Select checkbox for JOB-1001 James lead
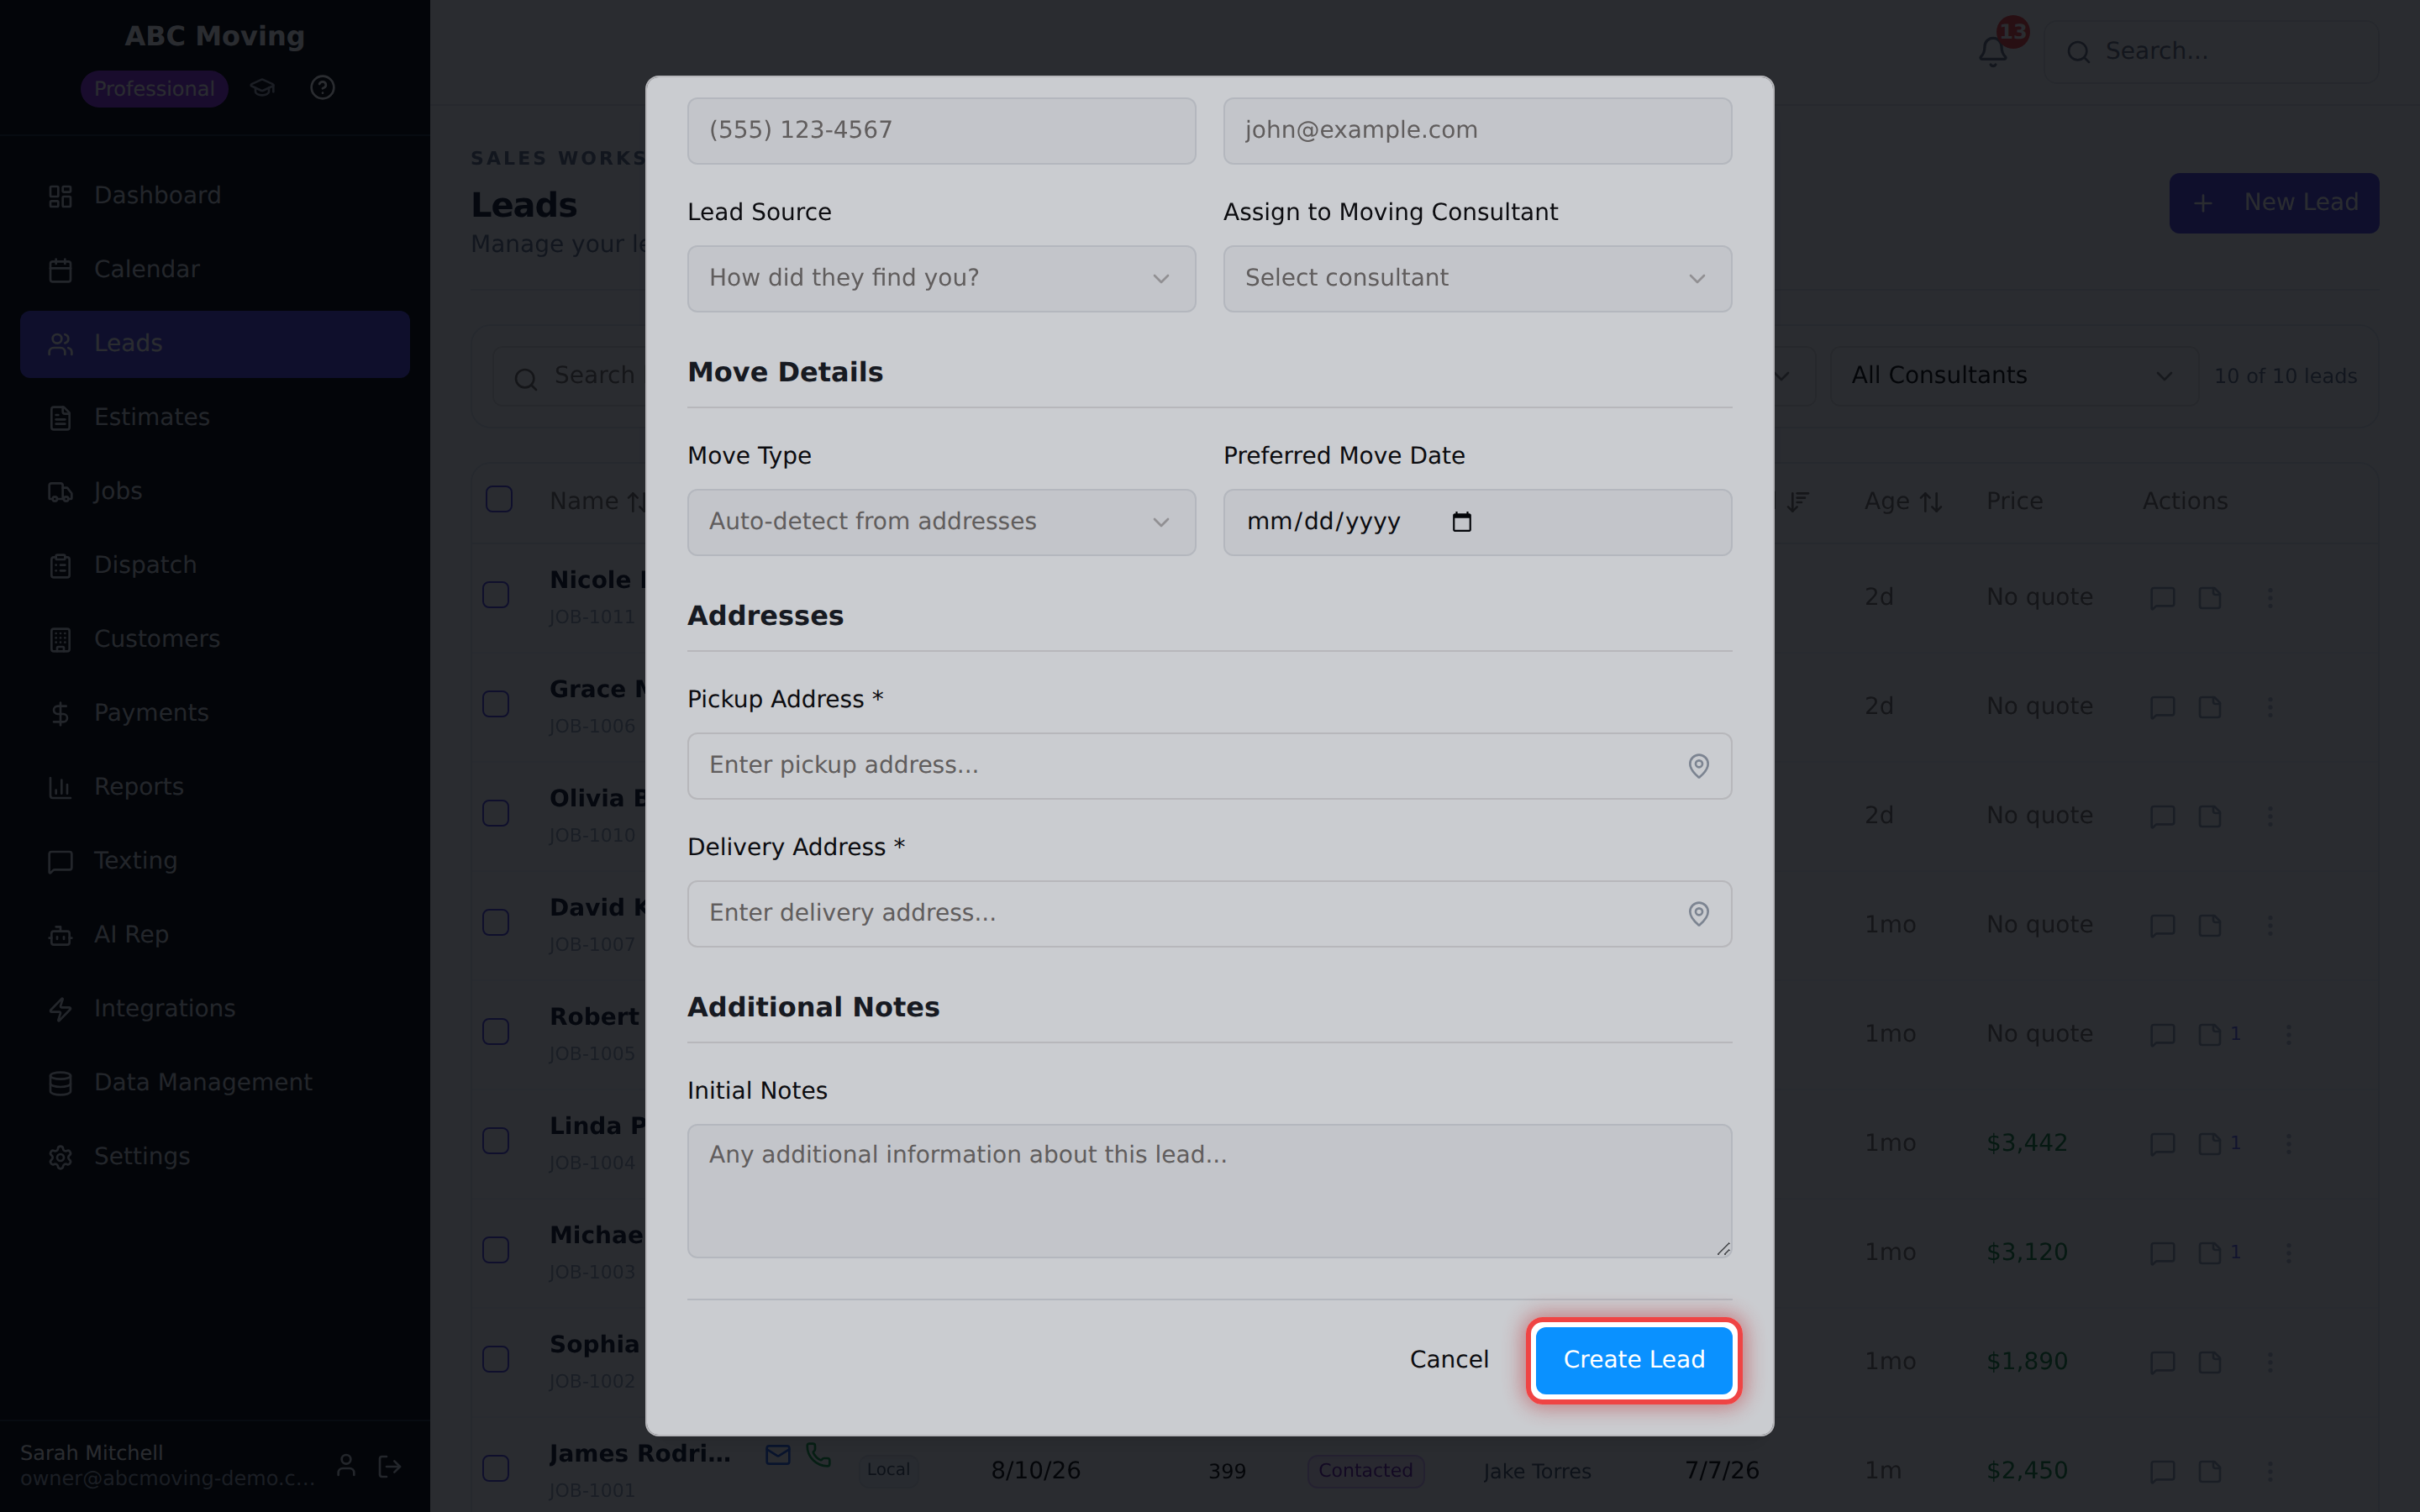 [x=496, y=1468]
